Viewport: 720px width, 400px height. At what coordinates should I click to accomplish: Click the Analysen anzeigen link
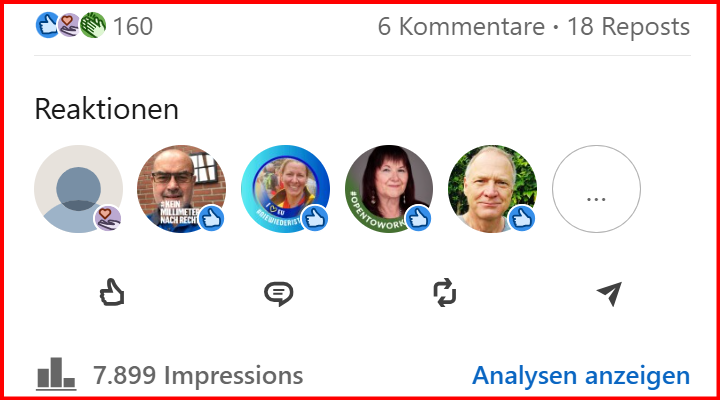tap(581, 375)
